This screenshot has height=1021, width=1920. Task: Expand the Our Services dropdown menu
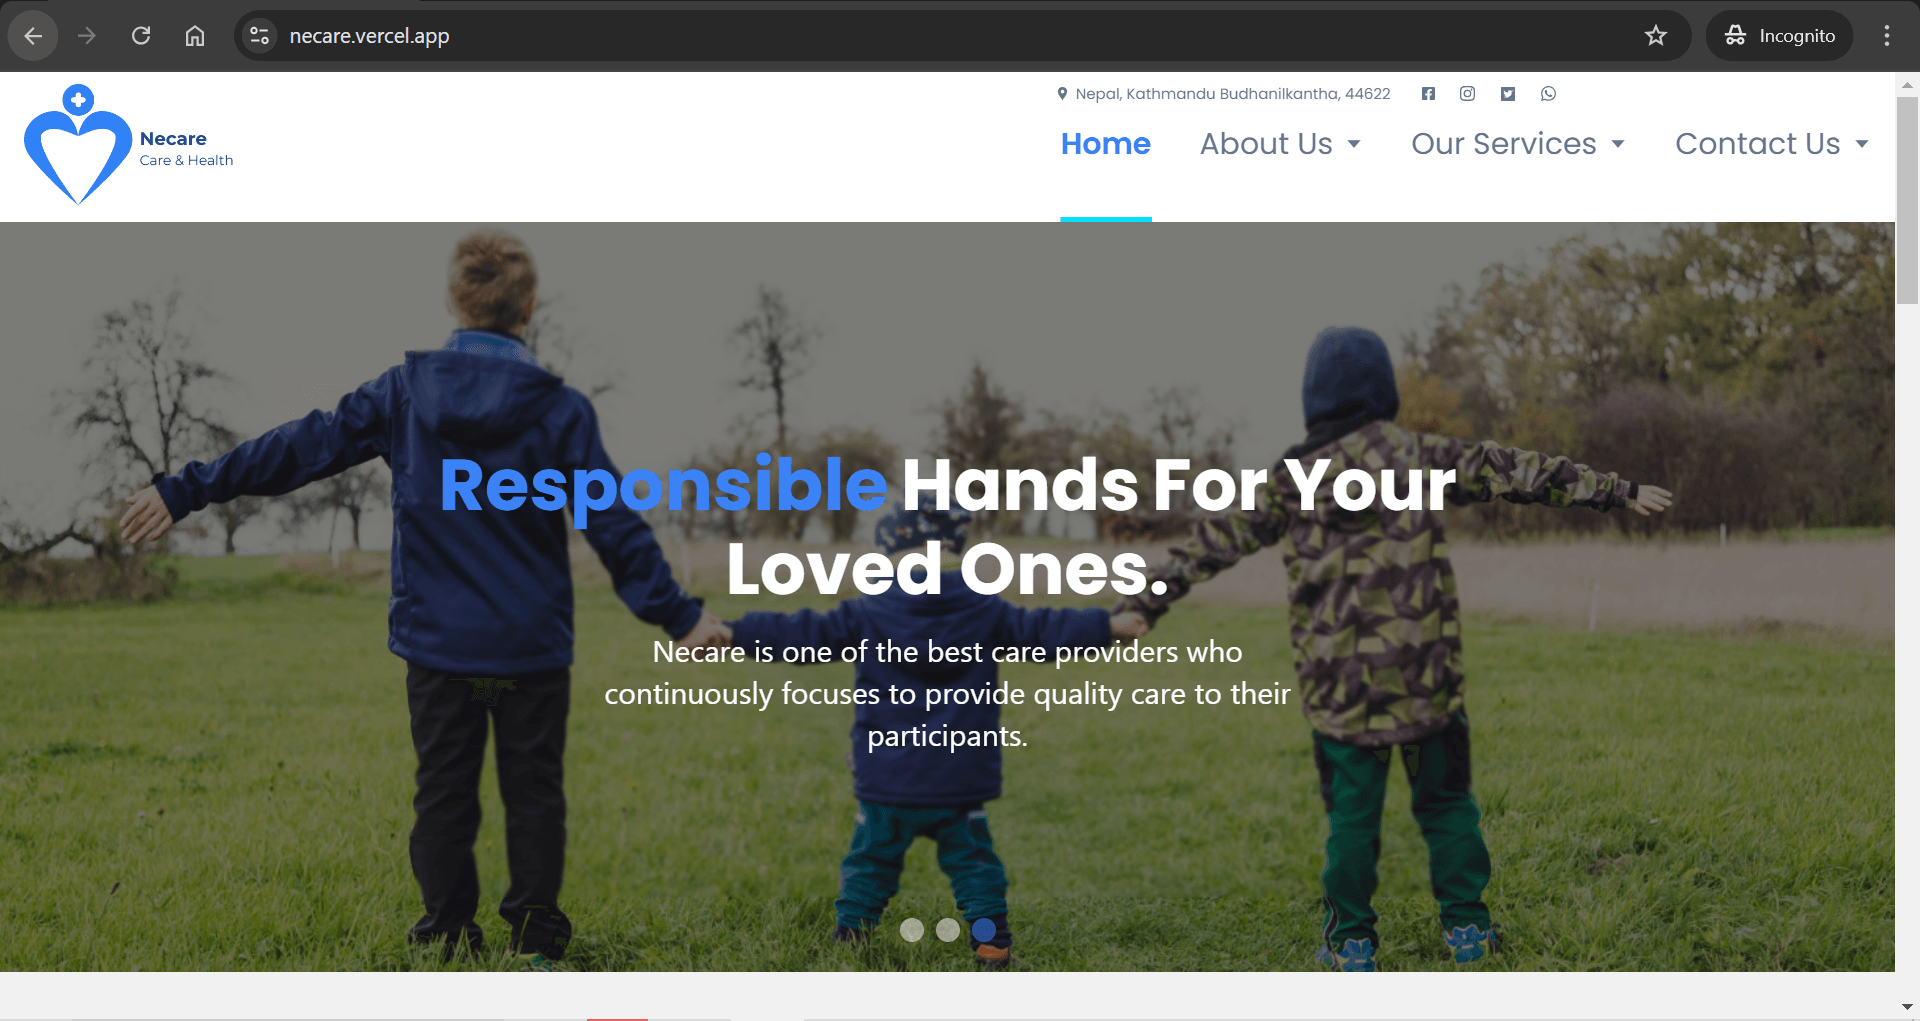[x=1518, y=144]
